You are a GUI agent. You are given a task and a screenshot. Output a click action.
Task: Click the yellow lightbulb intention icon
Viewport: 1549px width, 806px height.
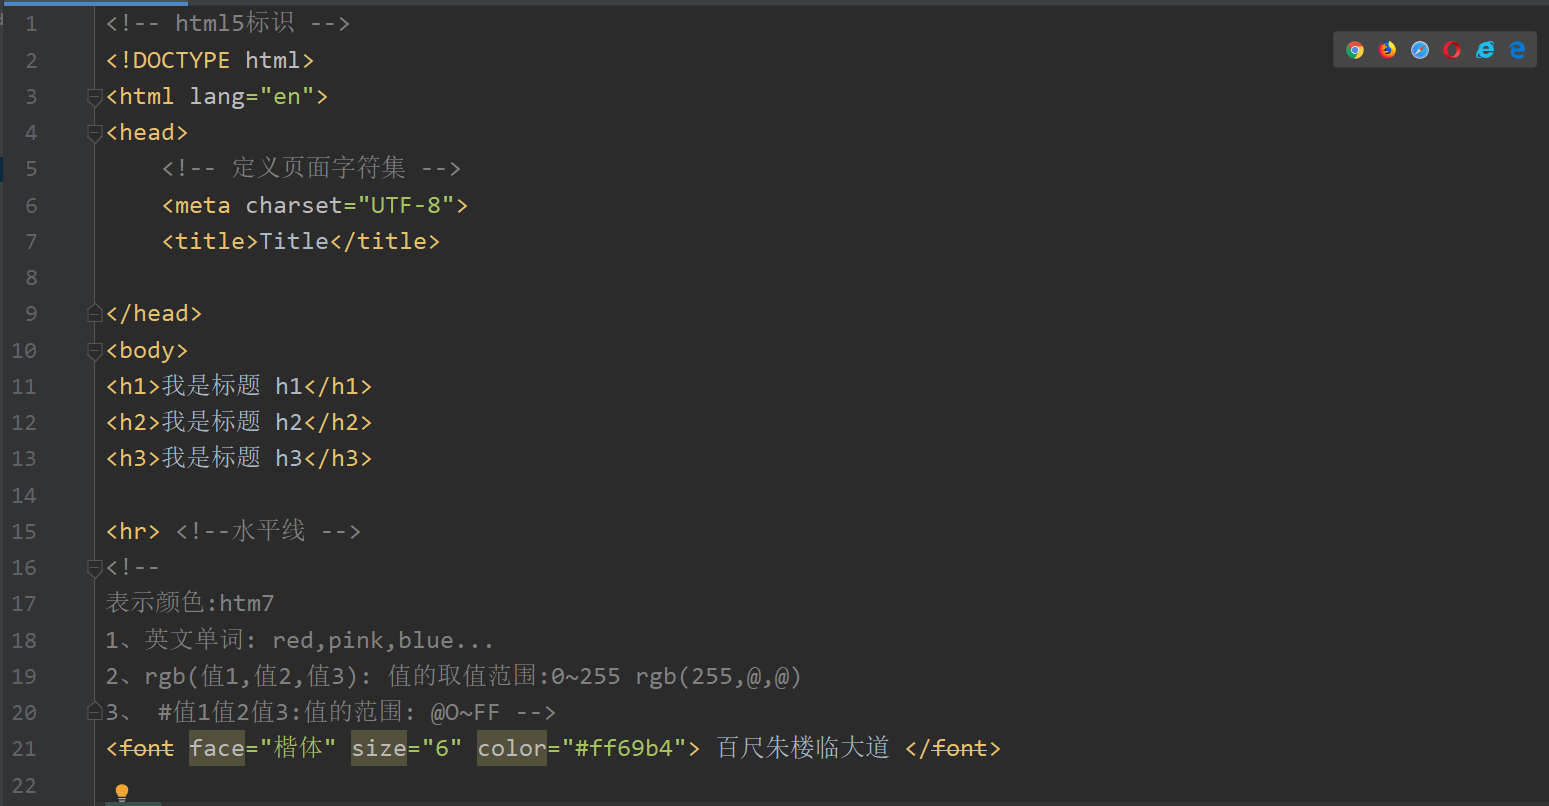(122, 793)
